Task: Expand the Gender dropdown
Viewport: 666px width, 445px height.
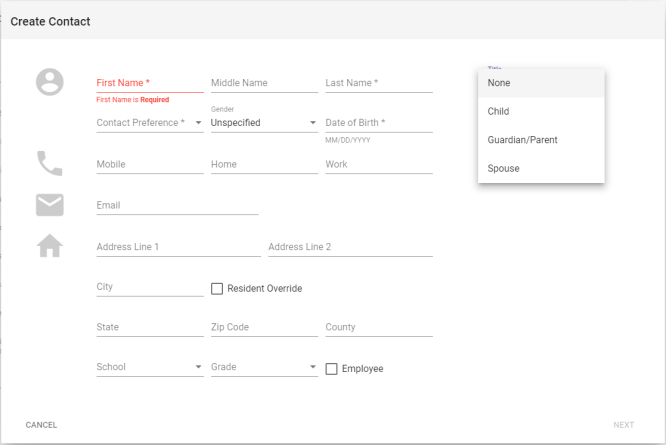Action: tap(264, 123)
